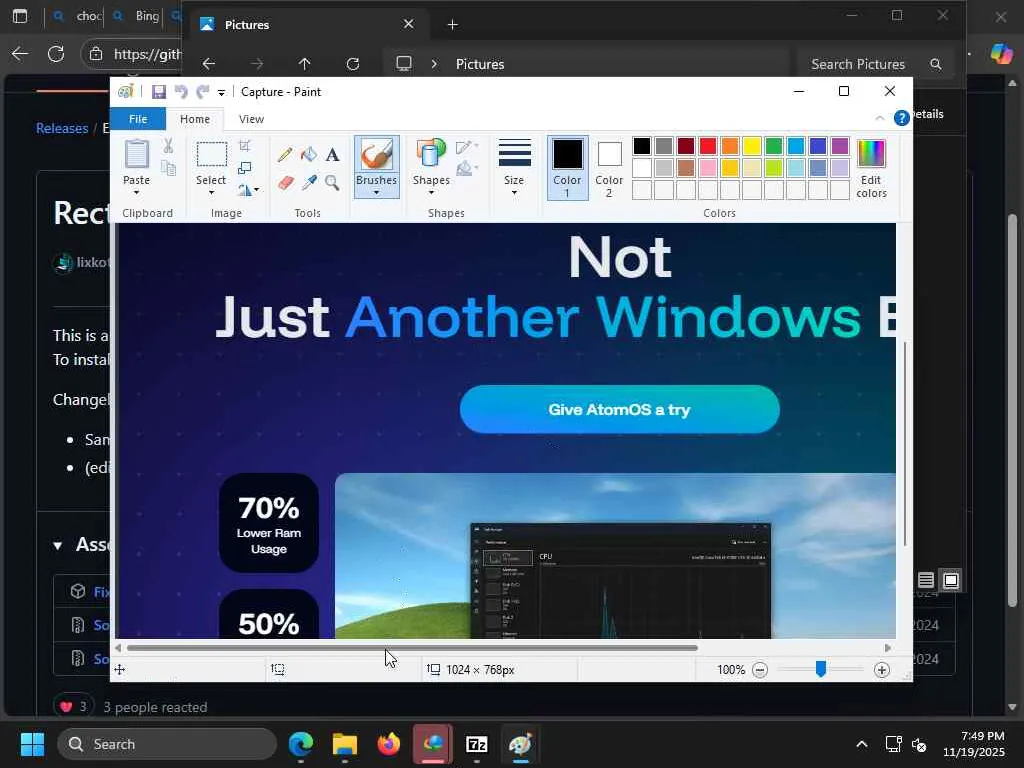Click Paint horizontal scrollbar thumb
The width and height of the screenshot is (1024, 768).
point(412,648)
